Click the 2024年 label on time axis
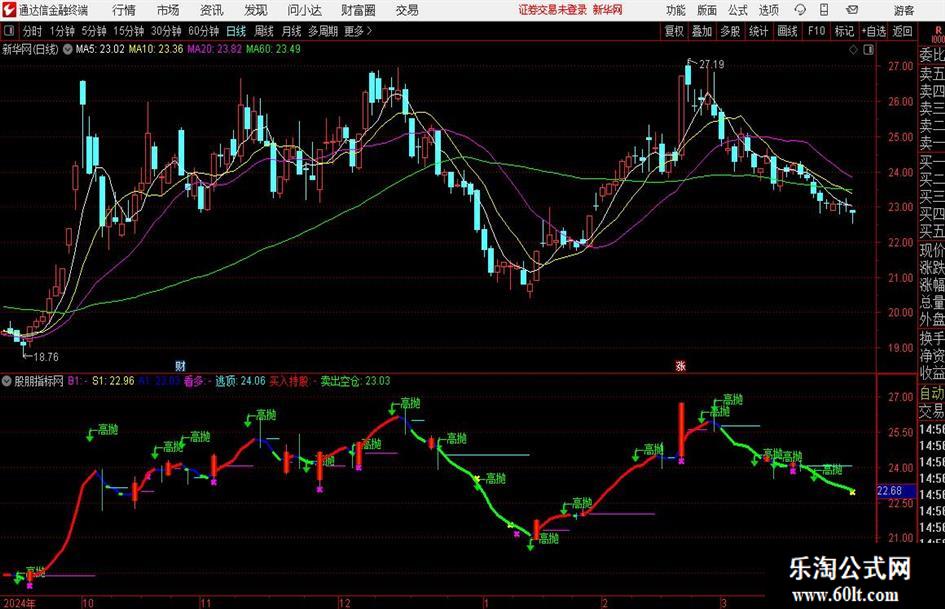Viewport: 945px width, 609px height. (19, 603)
